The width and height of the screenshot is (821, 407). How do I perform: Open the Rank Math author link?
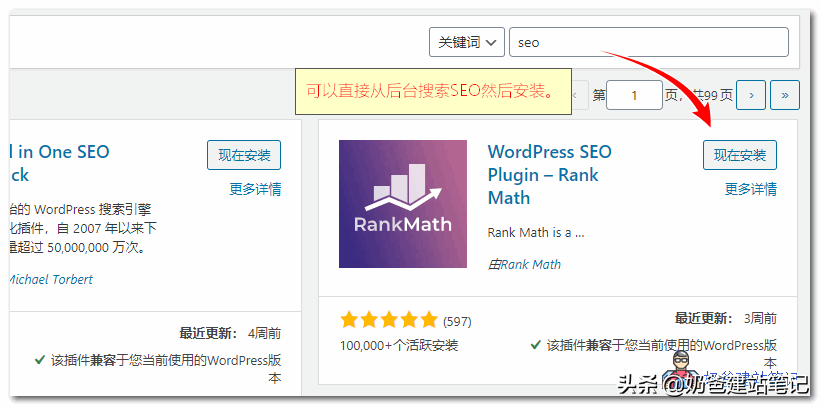click(x=530, y=265)
